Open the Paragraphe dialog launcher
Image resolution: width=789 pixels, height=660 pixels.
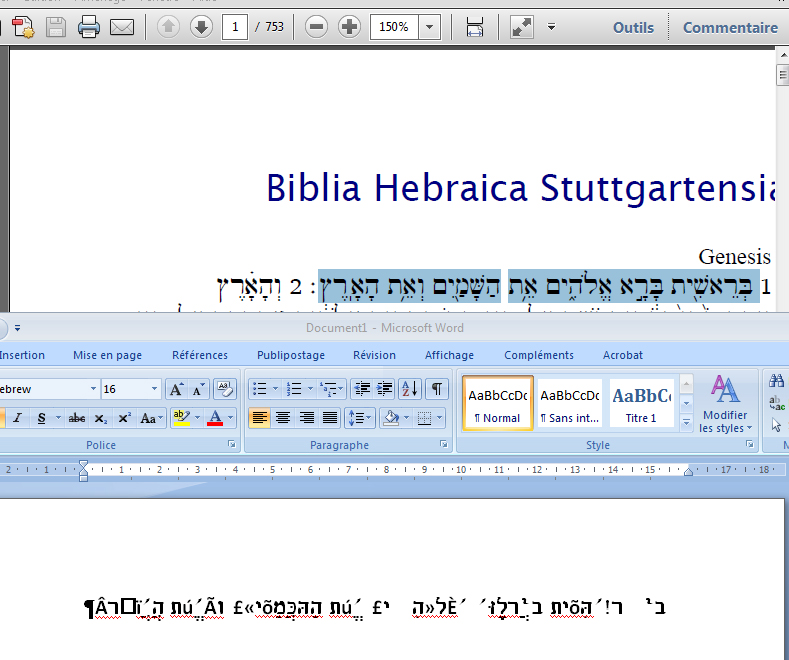(444, 444)
